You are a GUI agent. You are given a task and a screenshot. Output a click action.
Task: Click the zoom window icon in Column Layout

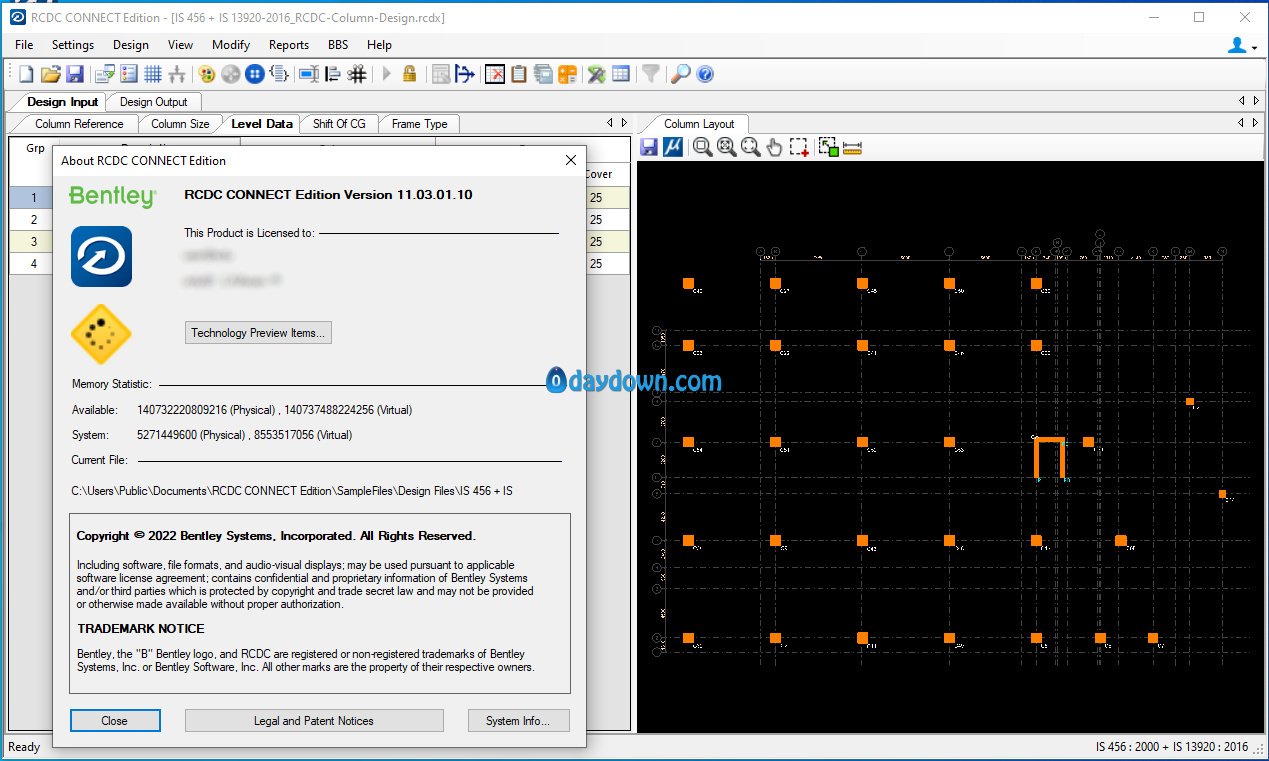(703, 147)
